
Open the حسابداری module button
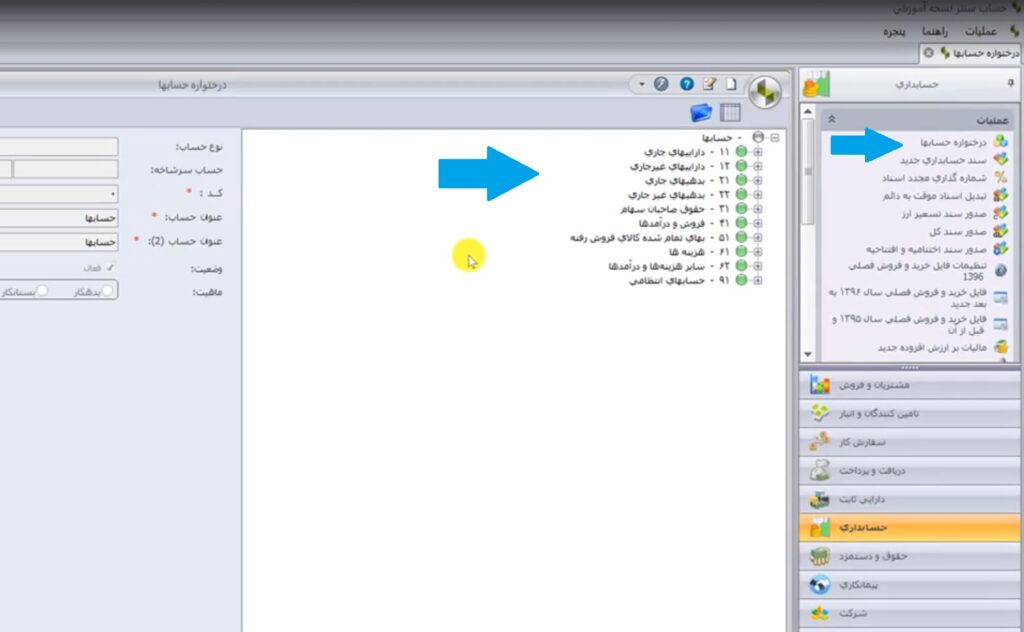click(910, 527)
